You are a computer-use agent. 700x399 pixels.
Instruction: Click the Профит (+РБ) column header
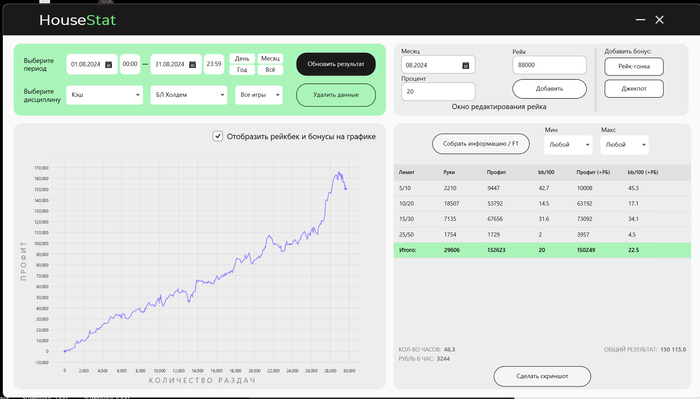click(593, 172)
